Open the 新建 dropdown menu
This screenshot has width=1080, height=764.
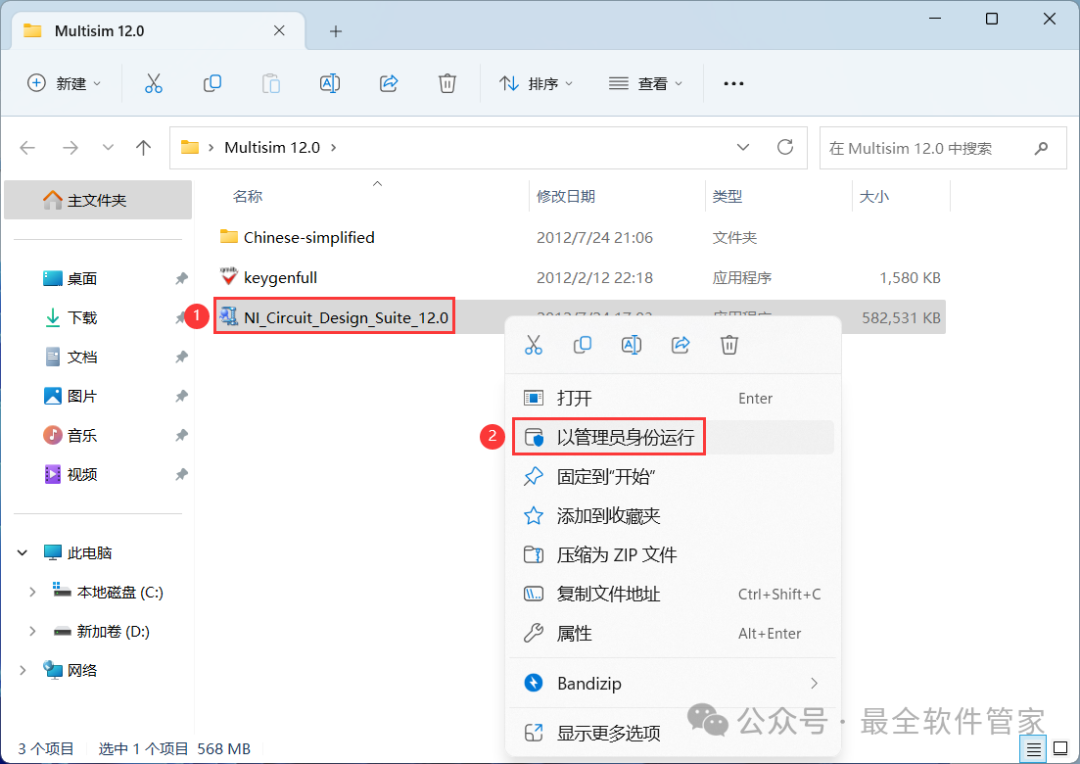tap(65, 84)
